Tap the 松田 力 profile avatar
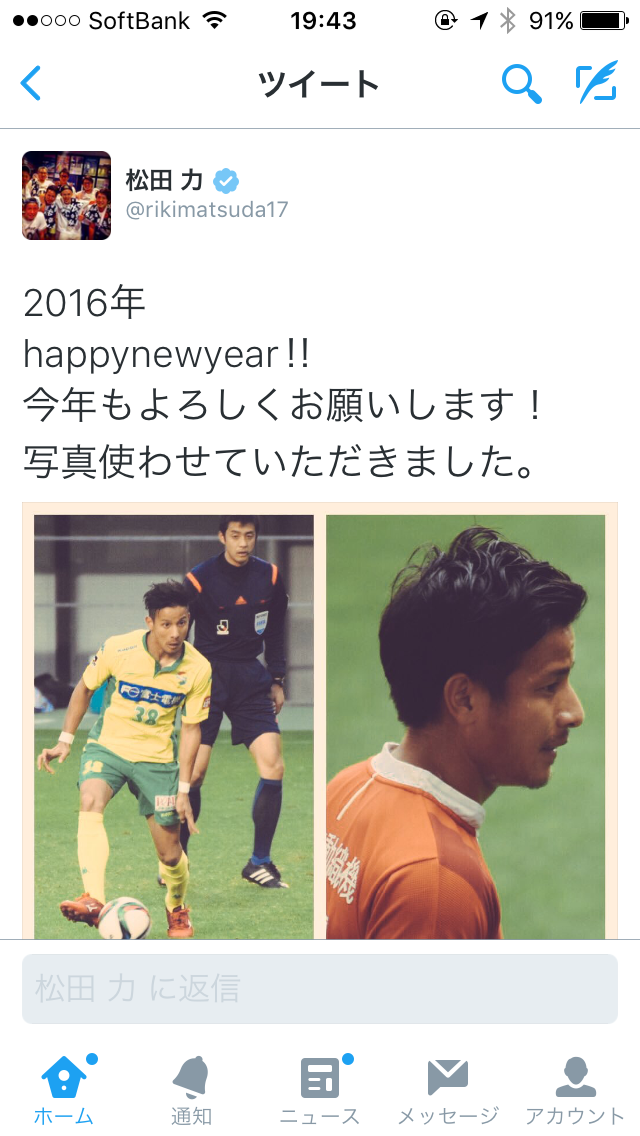The width and height of the screenshot is (640, 1136). 67,196
